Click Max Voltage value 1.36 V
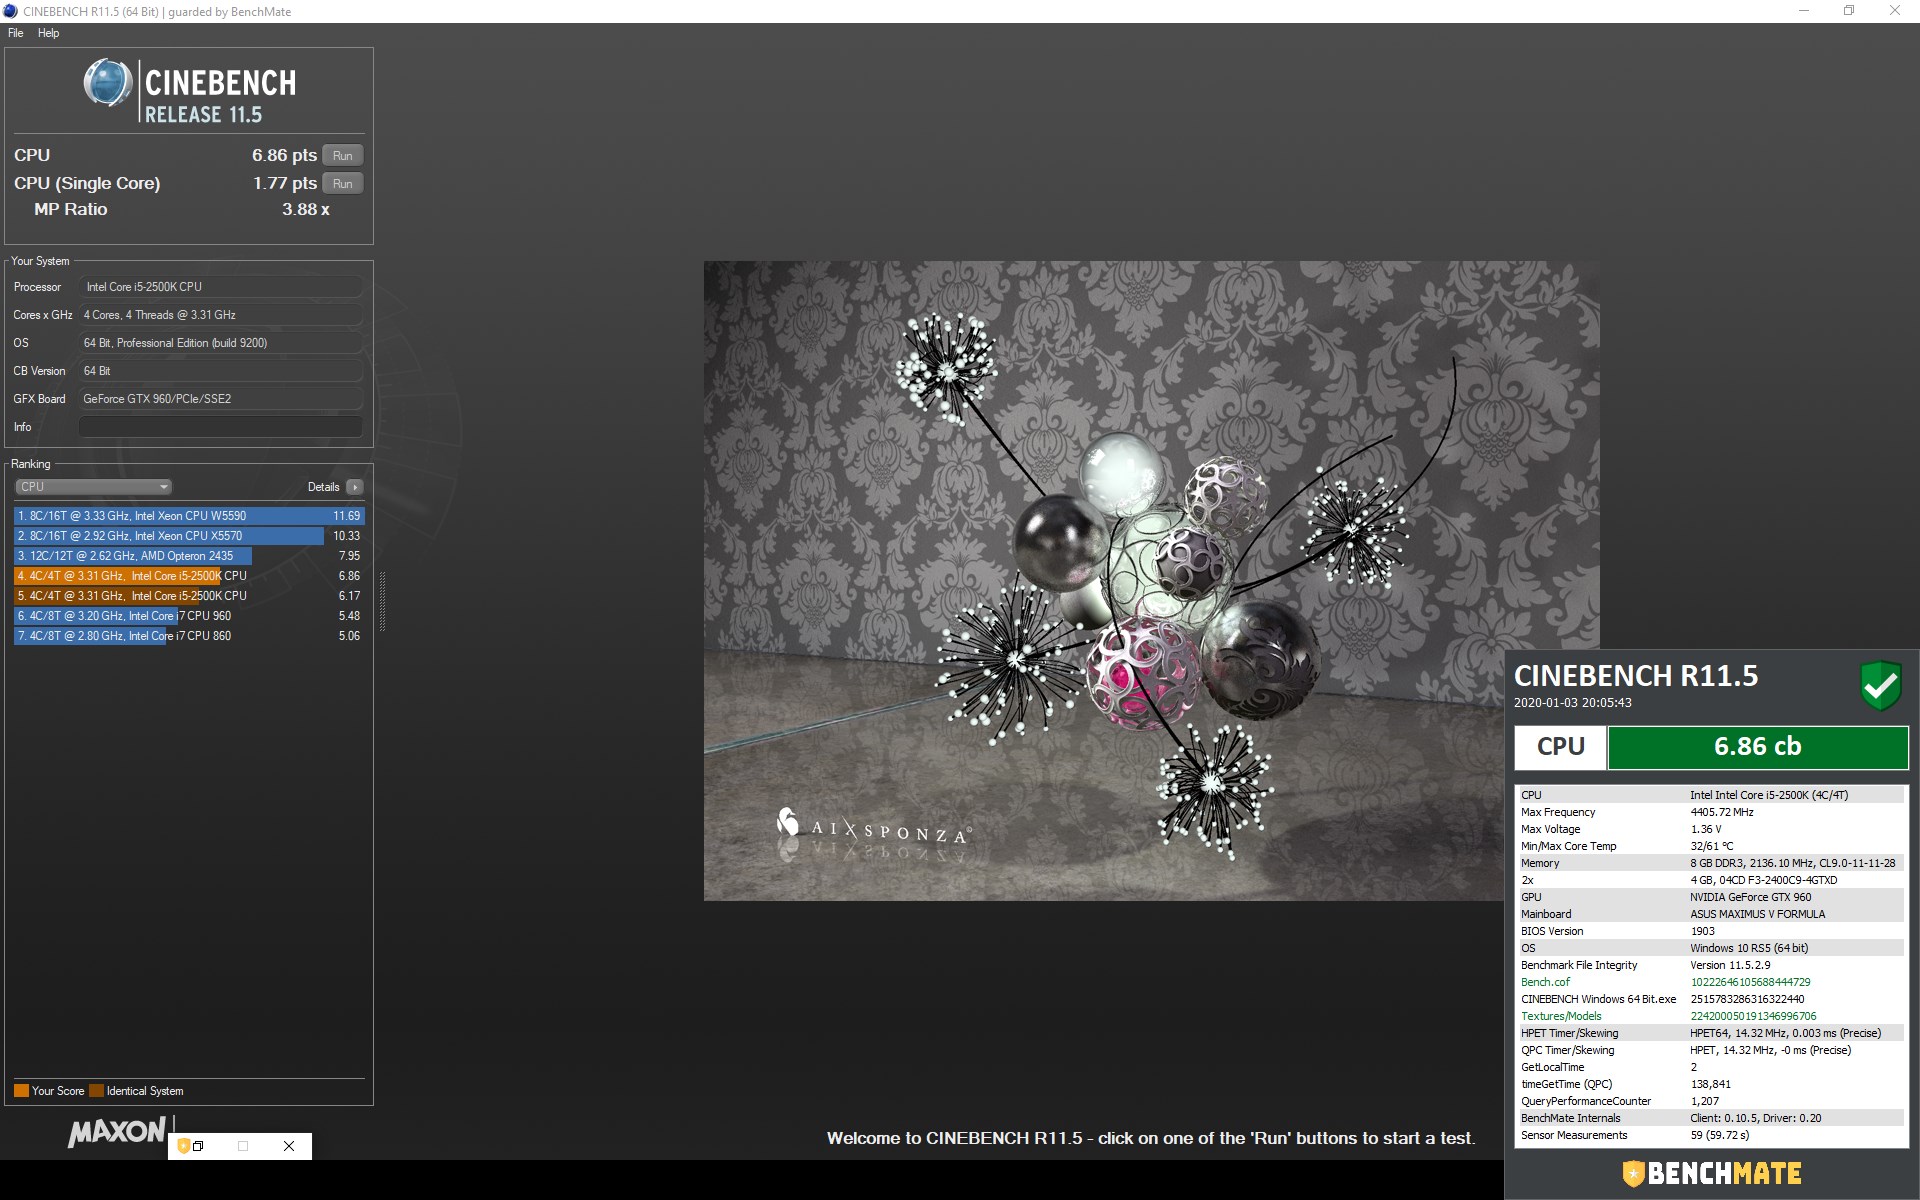This screenshot has width=1920, height=1200. pyautogui.click(x=1705, y=829)
